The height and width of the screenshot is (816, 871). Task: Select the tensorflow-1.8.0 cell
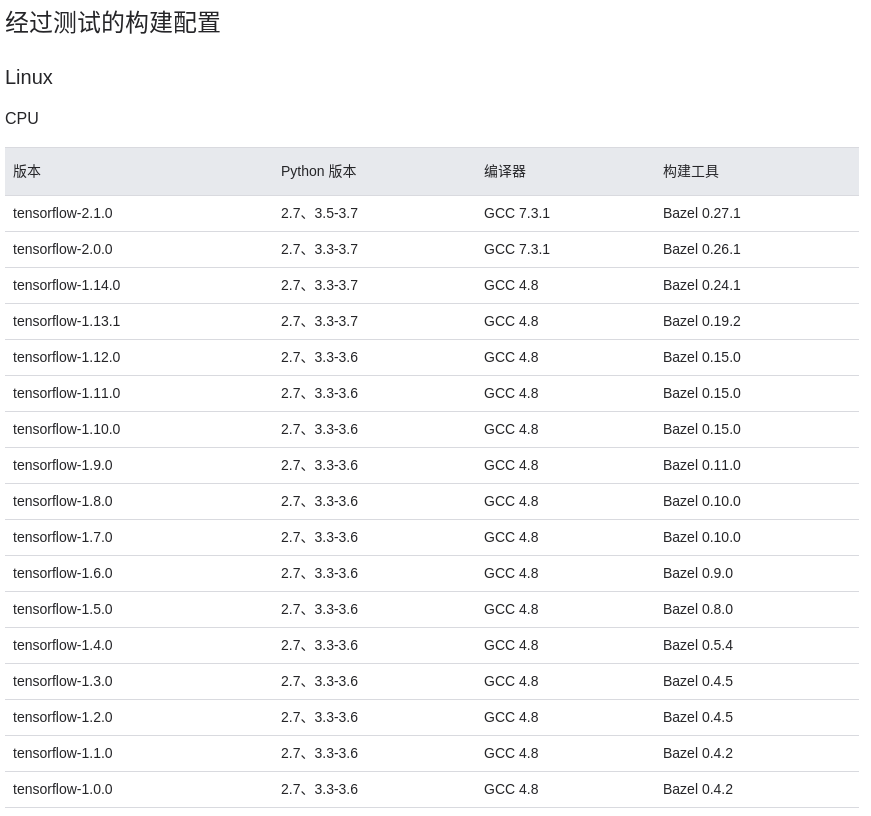point(63,502)
